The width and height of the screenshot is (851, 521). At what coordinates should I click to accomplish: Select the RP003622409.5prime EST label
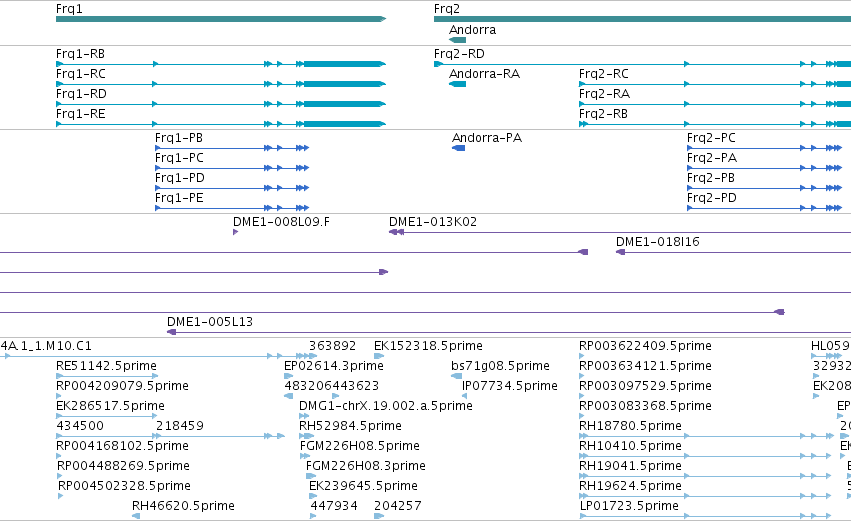[645, 346]
